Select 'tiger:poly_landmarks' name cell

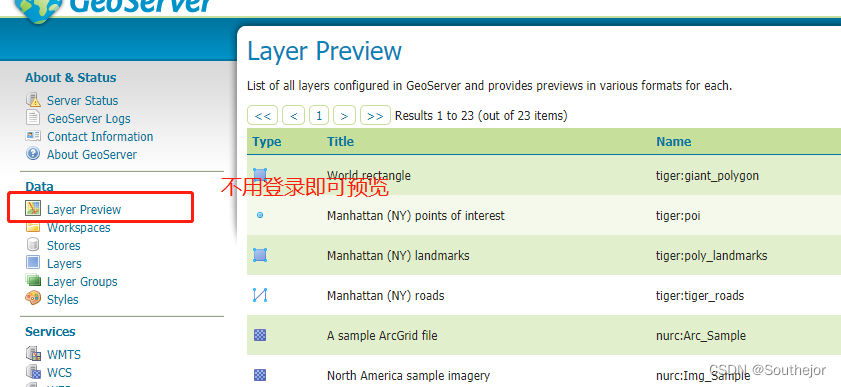[x=712, y=256]
